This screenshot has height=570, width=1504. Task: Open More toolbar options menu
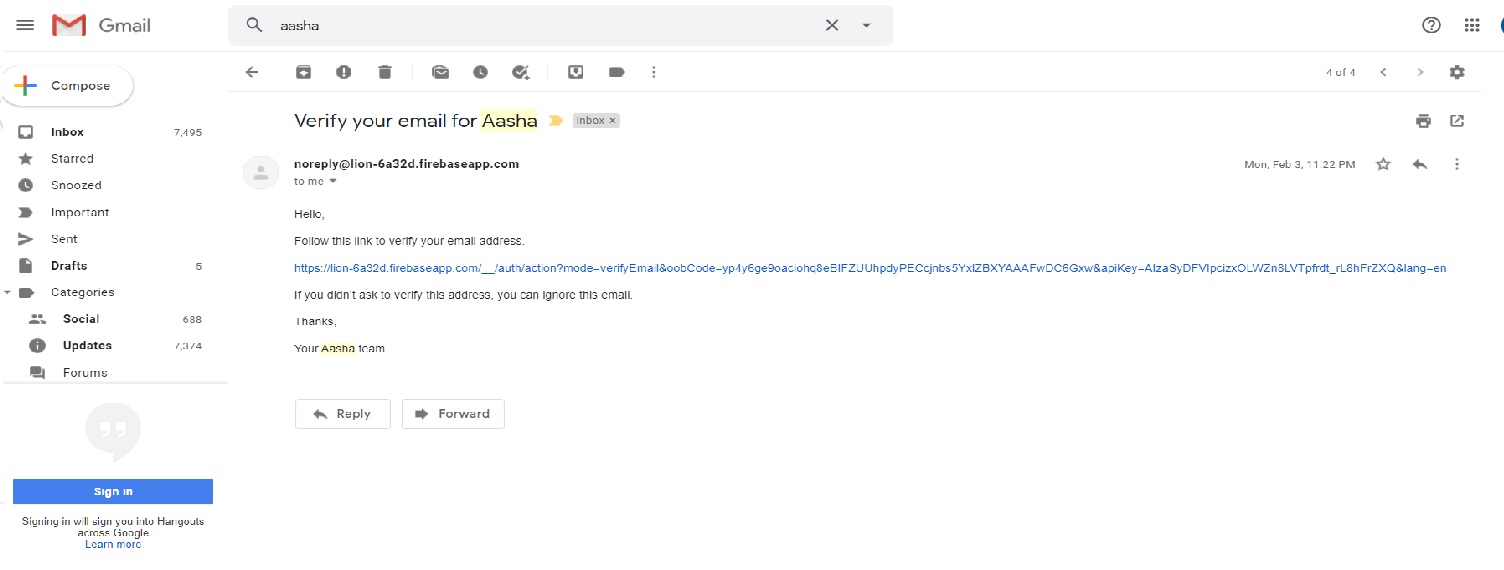[654, 72]
